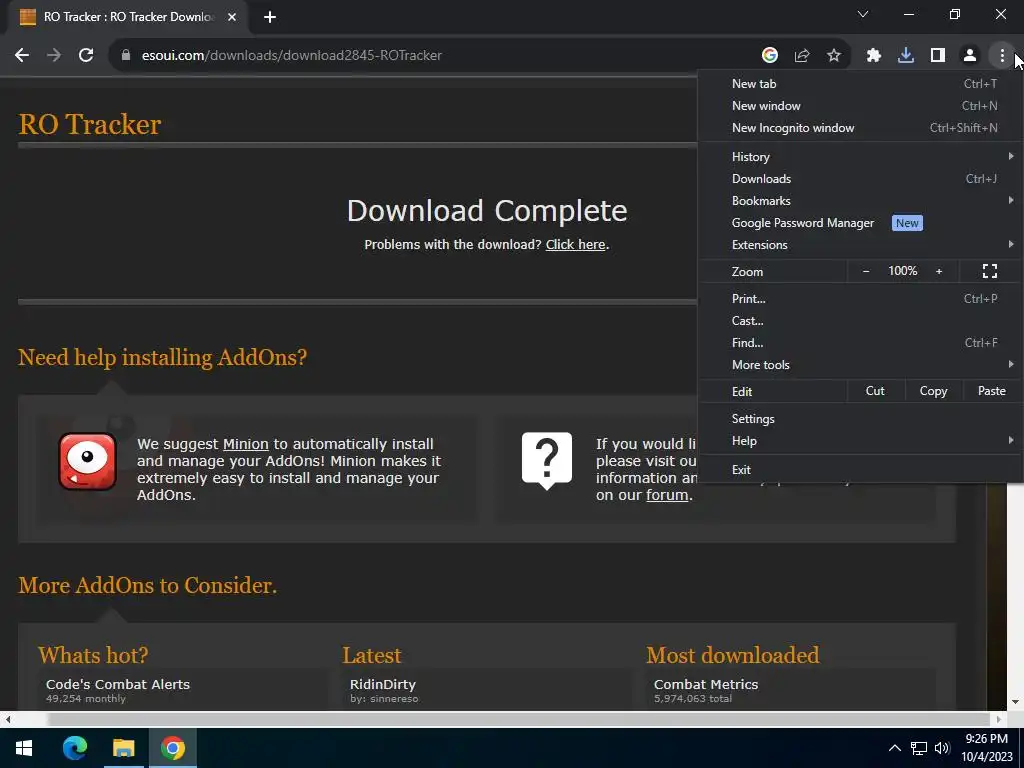
Task: Click the vertical scrollbar down arrow
Action: (1015, 703)
